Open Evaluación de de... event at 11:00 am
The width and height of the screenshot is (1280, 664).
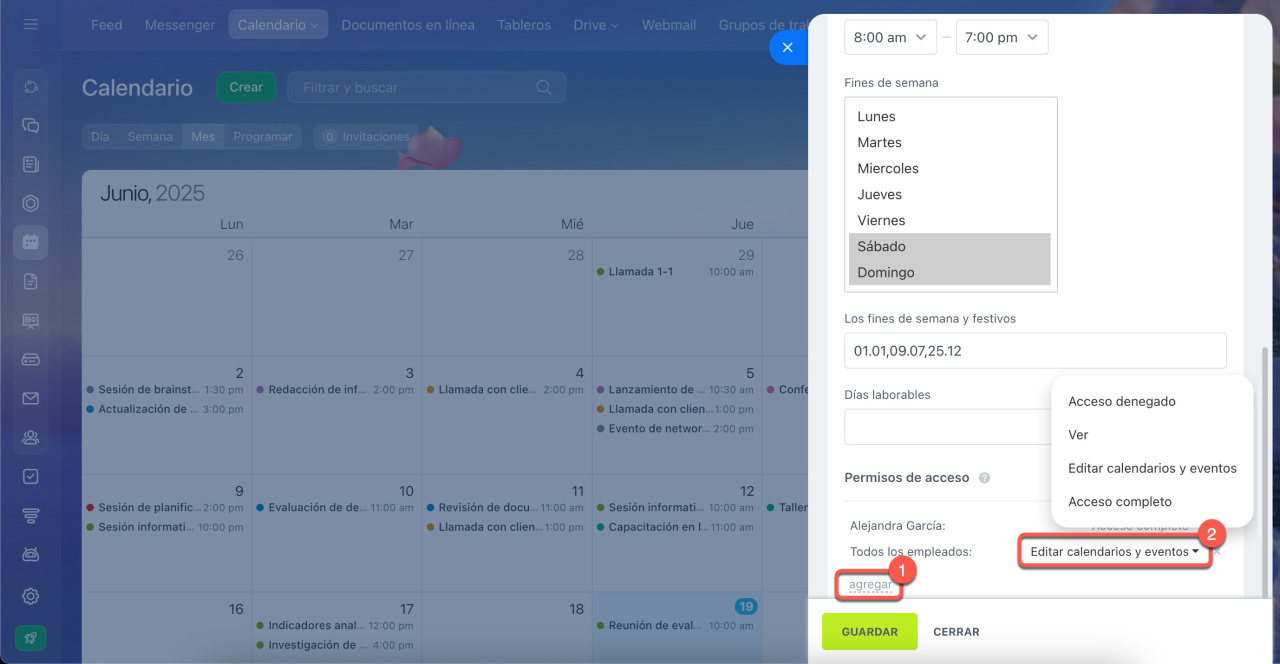click(335, 508)
